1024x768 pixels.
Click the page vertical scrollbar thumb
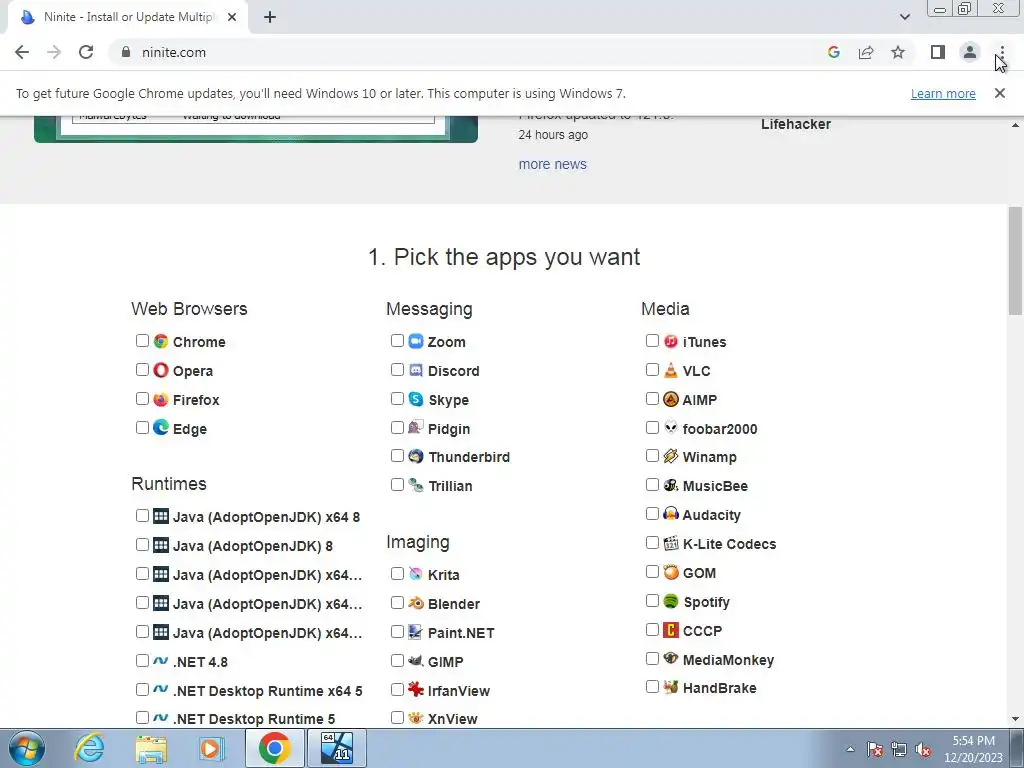point(1015,261)
